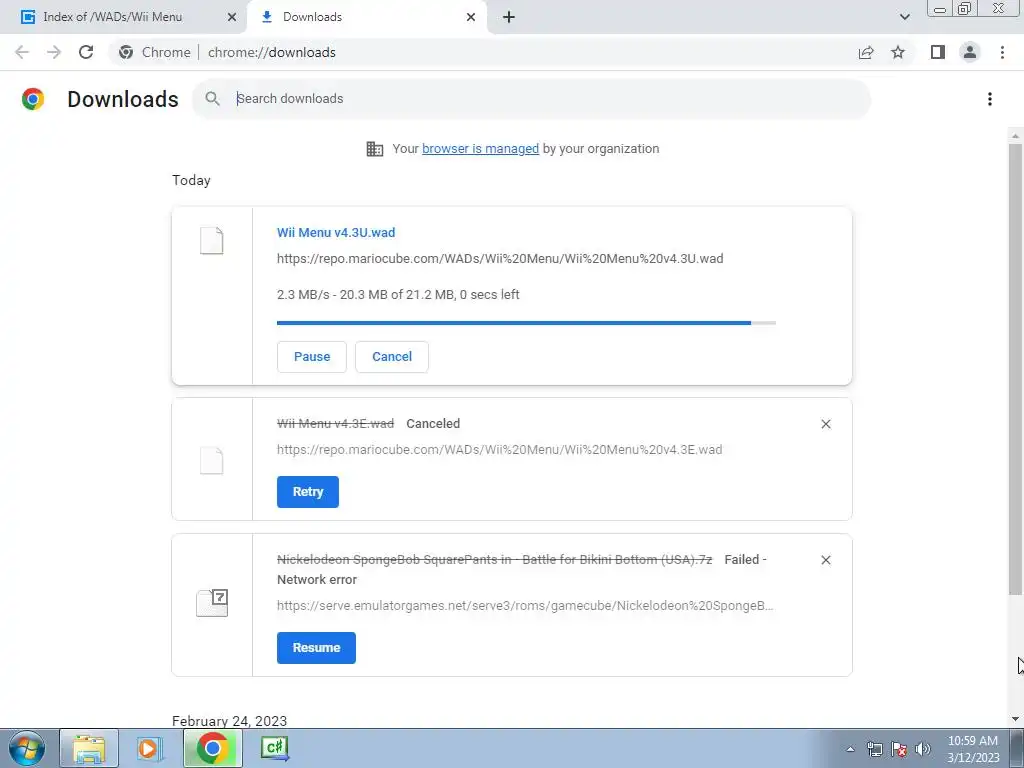This screenshot has height=768, width=1024.
Task: Click the managed organization building icon
Action: pyautogui.click(x=375, y=149)
